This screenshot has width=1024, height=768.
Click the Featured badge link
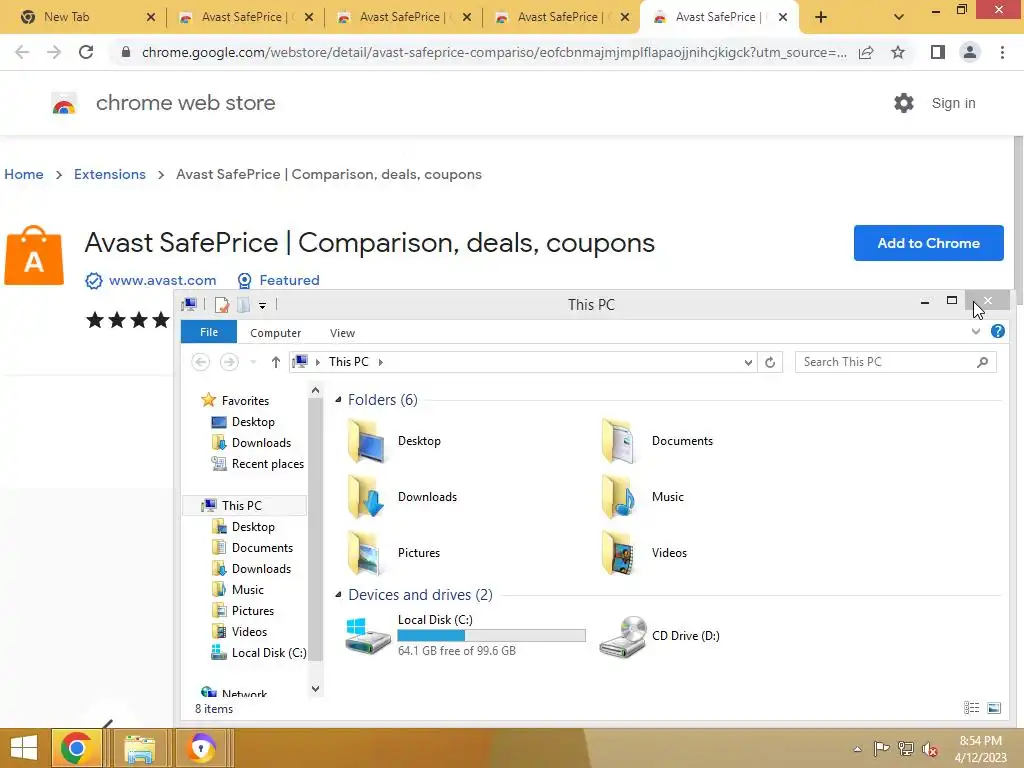(289, 280)
